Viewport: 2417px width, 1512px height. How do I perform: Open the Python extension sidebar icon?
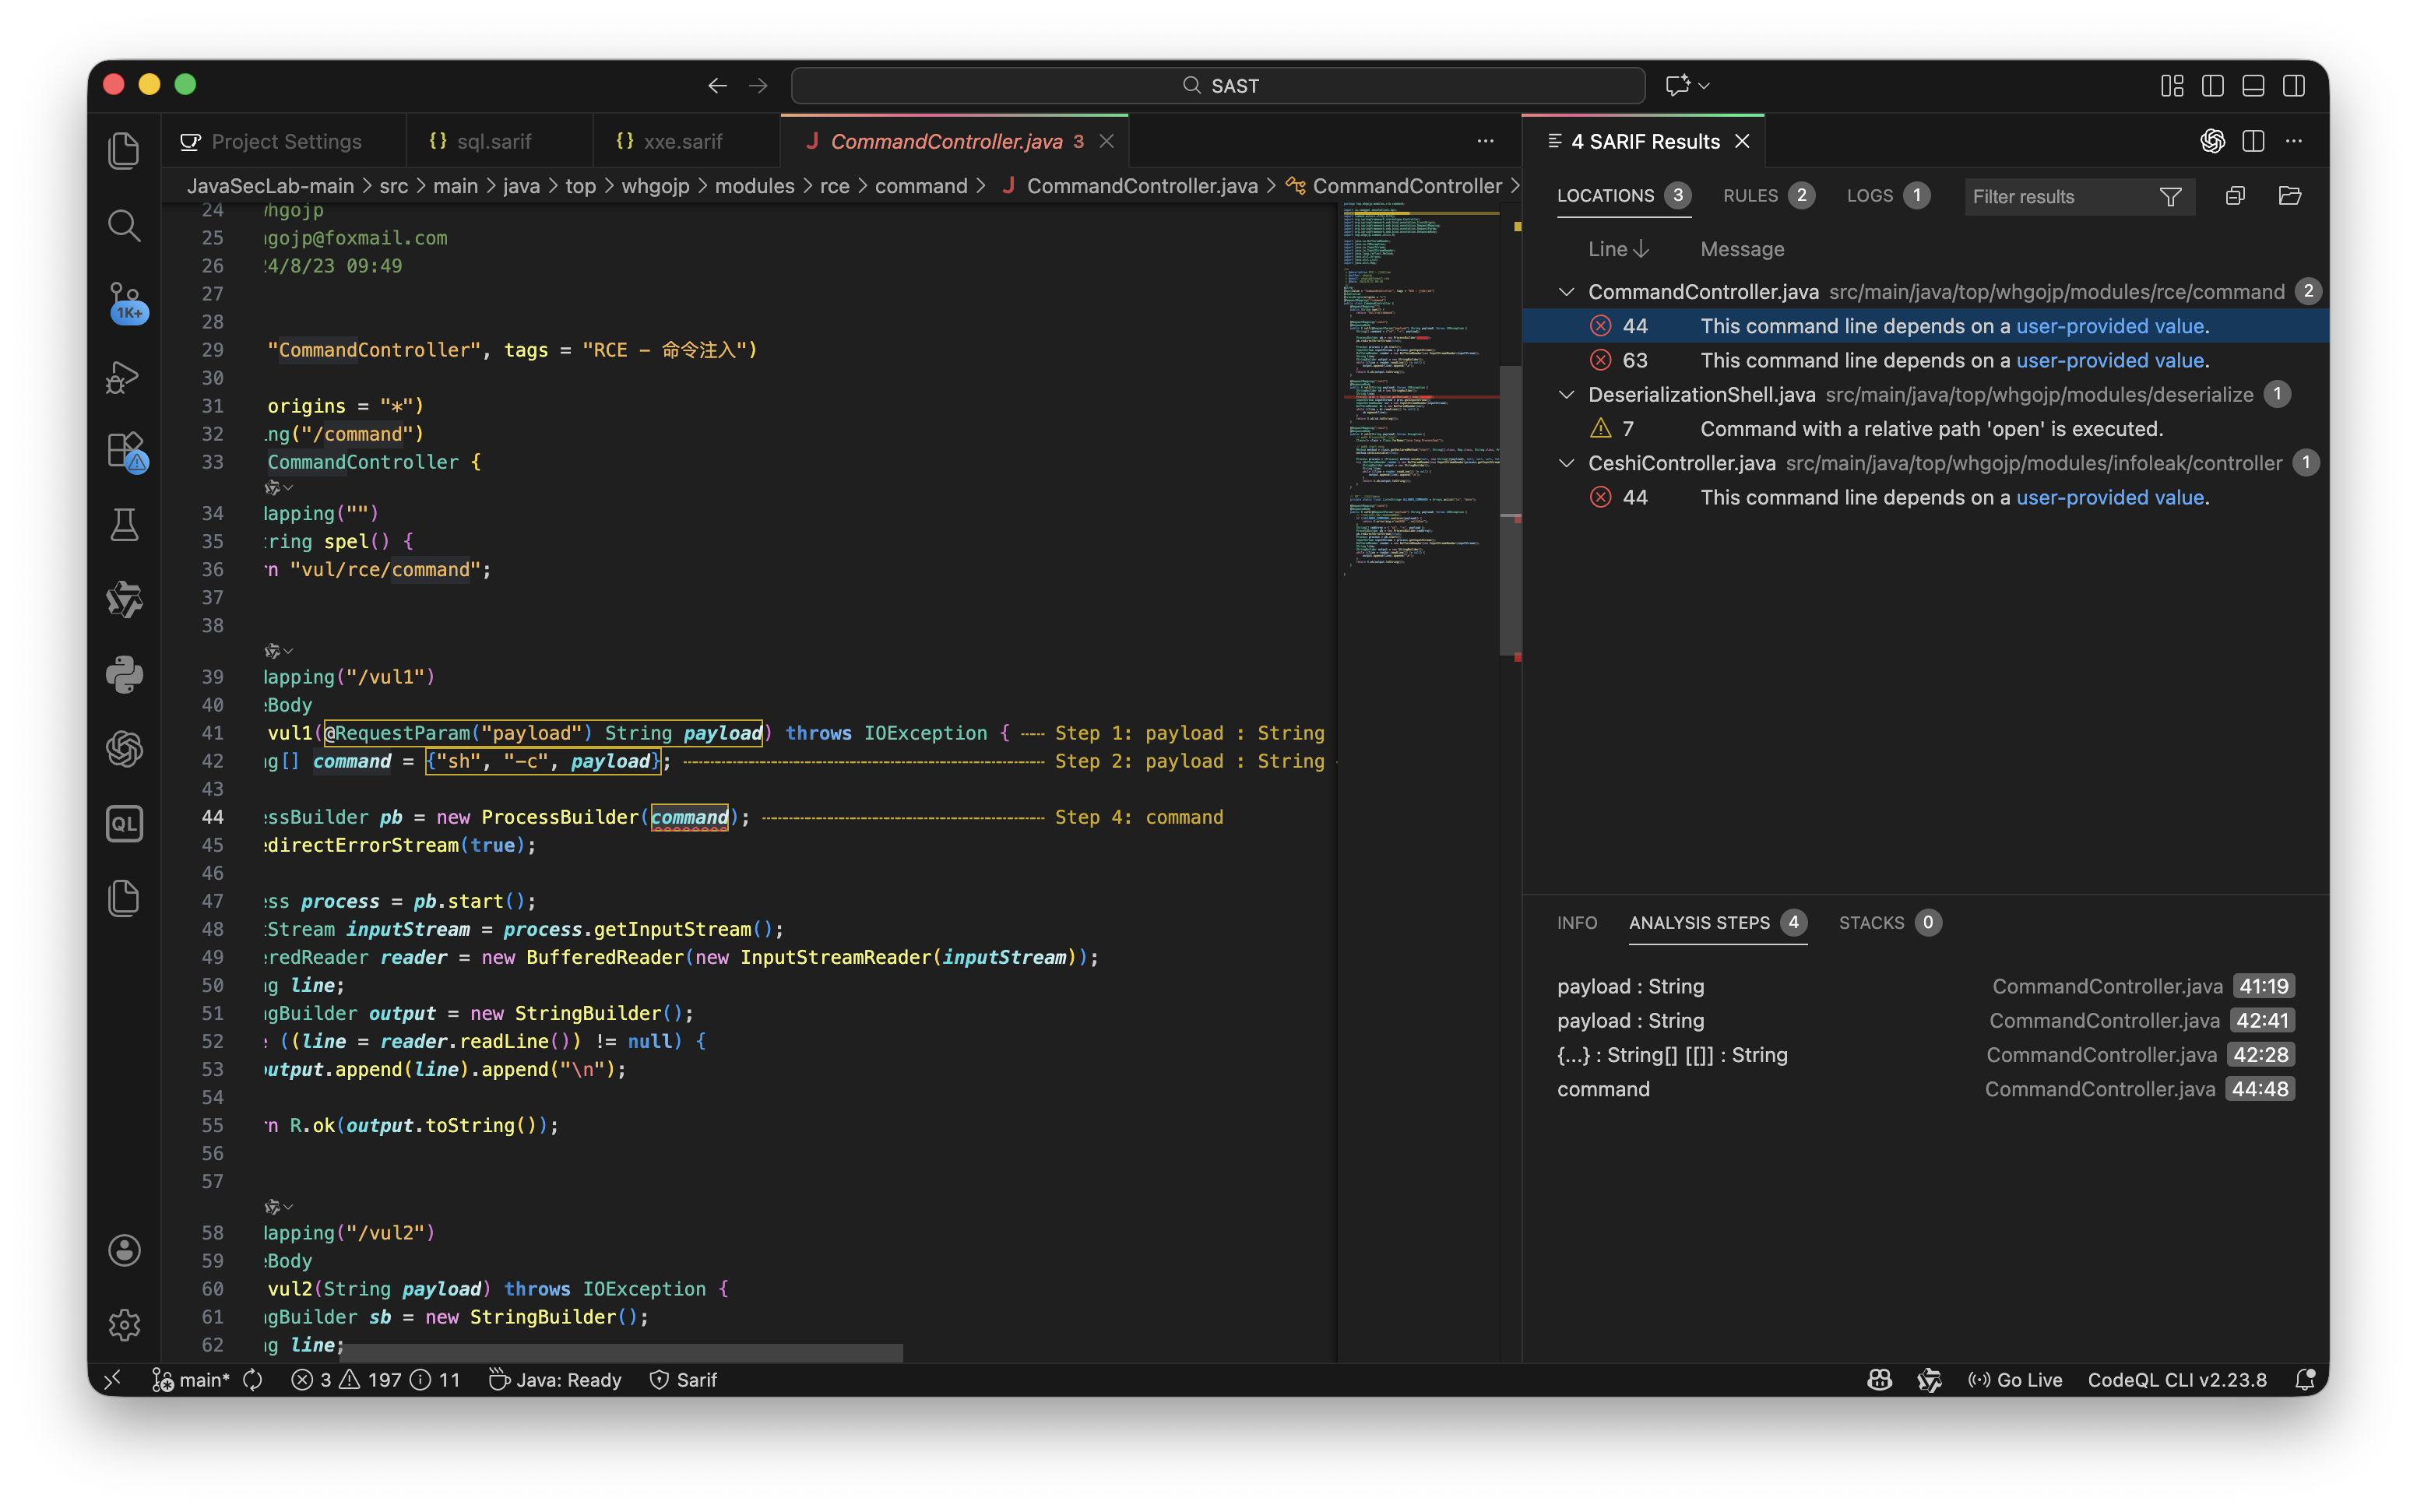pos(124,675)
